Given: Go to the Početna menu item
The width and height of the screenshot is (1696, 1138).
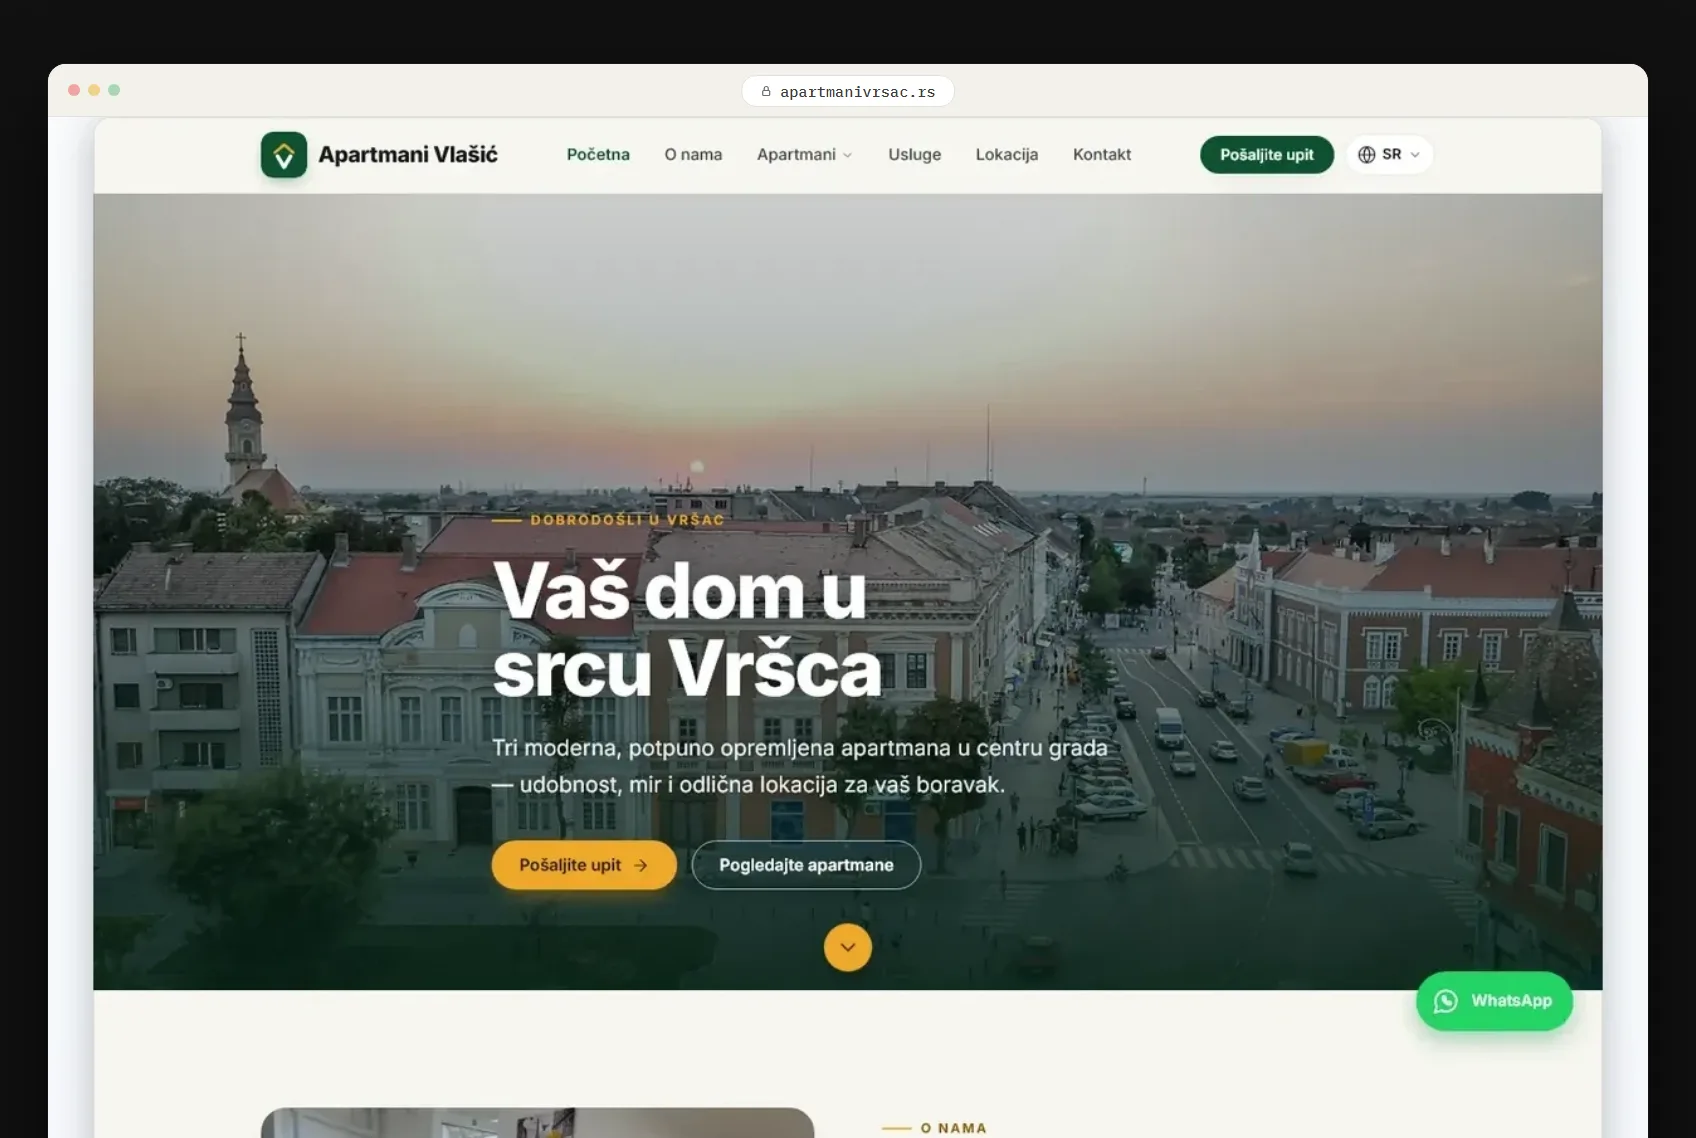Looking at the screenshot, I should (598, 154).
